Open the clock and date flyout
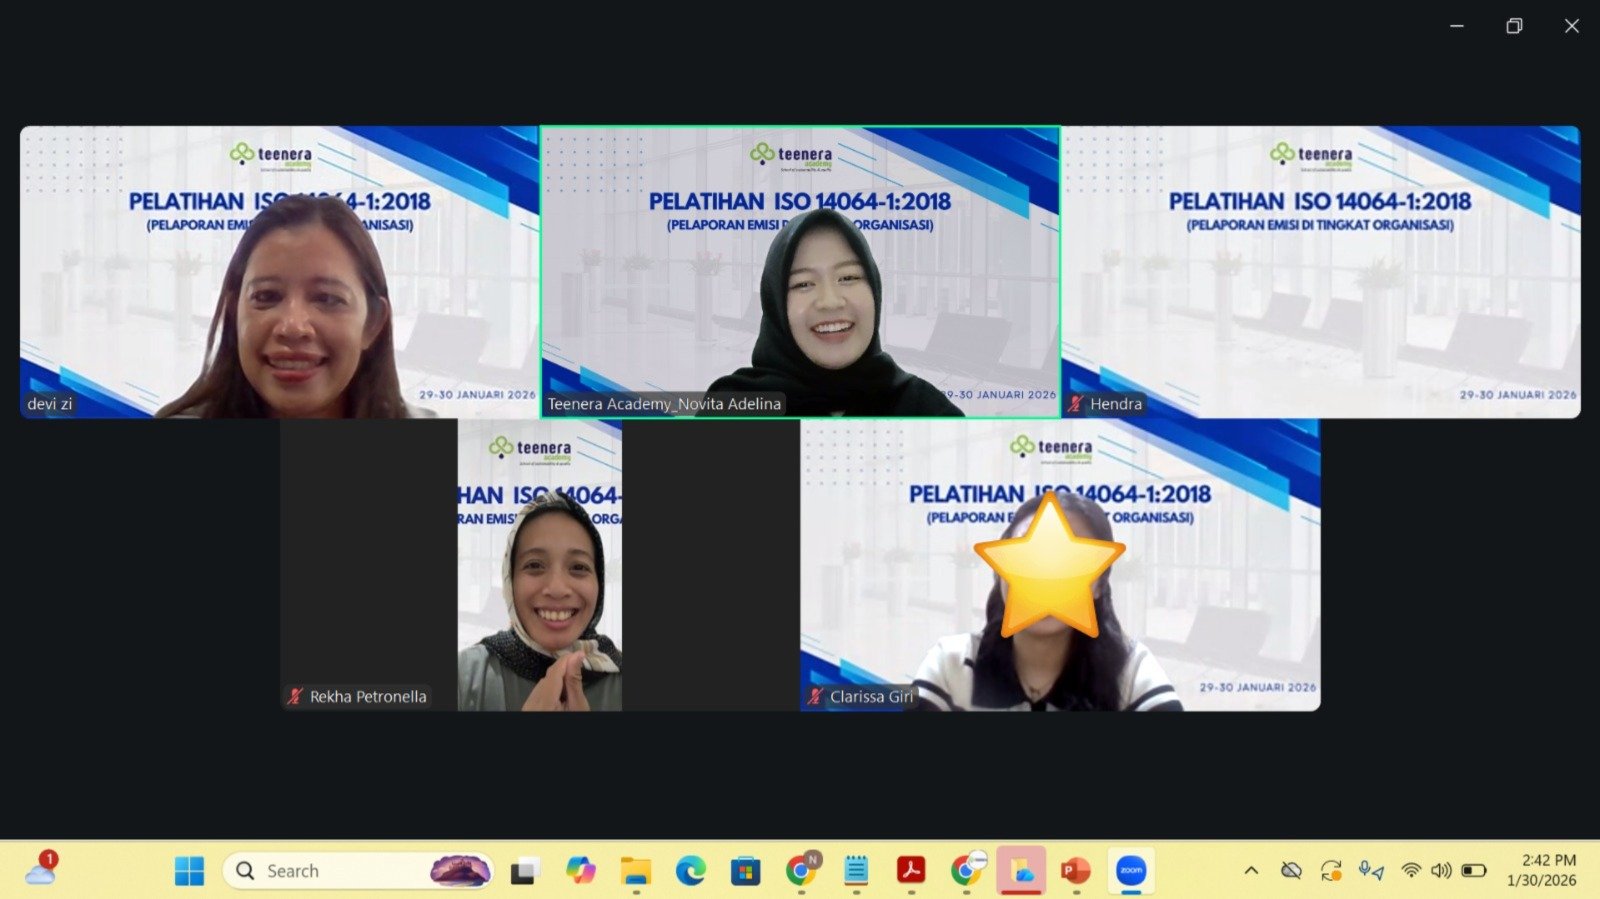 [1541, 870]
